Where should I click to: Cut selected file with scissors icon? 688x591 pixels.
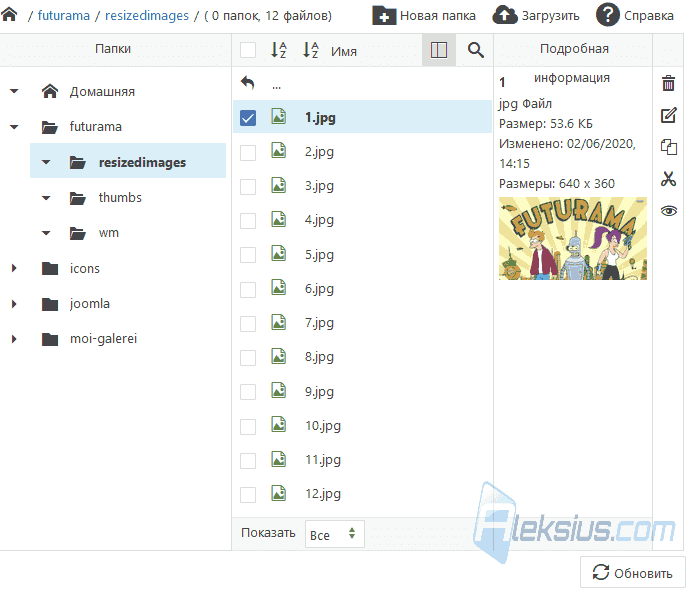click(x=669, y=179)
